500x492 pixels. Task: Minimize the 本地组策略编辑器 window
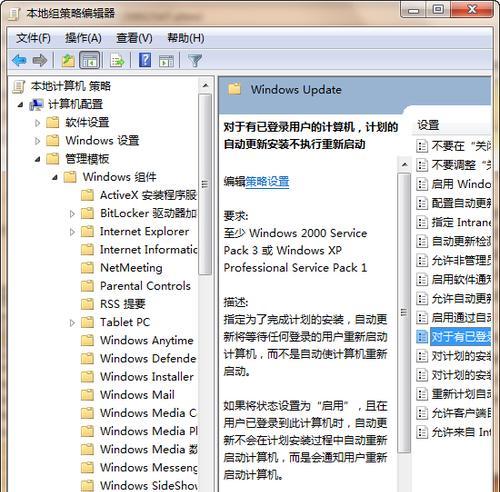414,10
